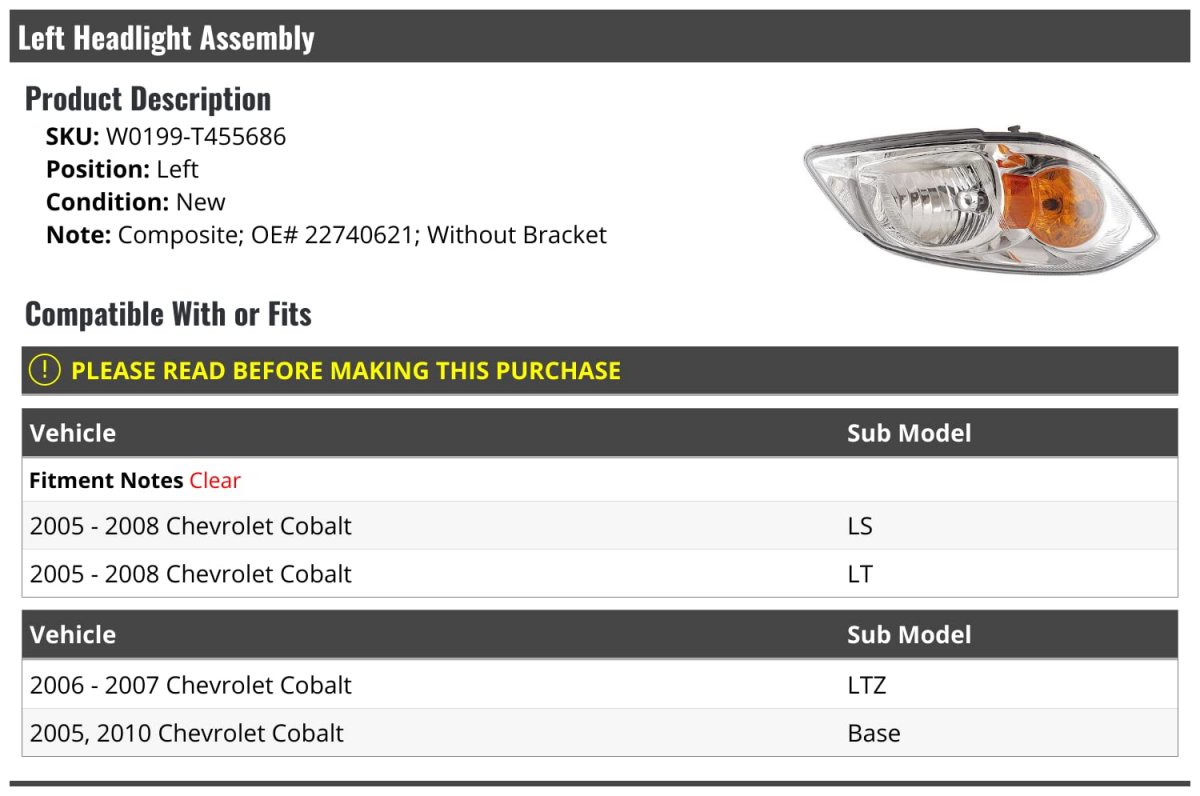Click the Compatible With or Fits heading

(x=168, y=314)
